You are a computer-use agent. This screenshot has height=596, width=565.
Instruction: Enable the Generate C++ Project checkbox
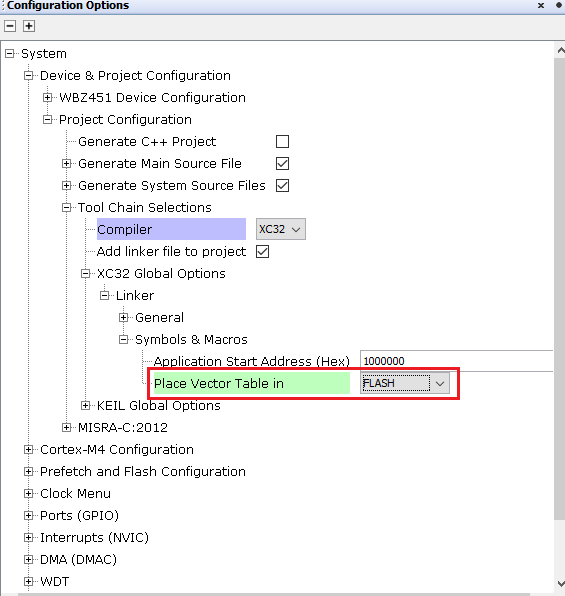(282, 141)
